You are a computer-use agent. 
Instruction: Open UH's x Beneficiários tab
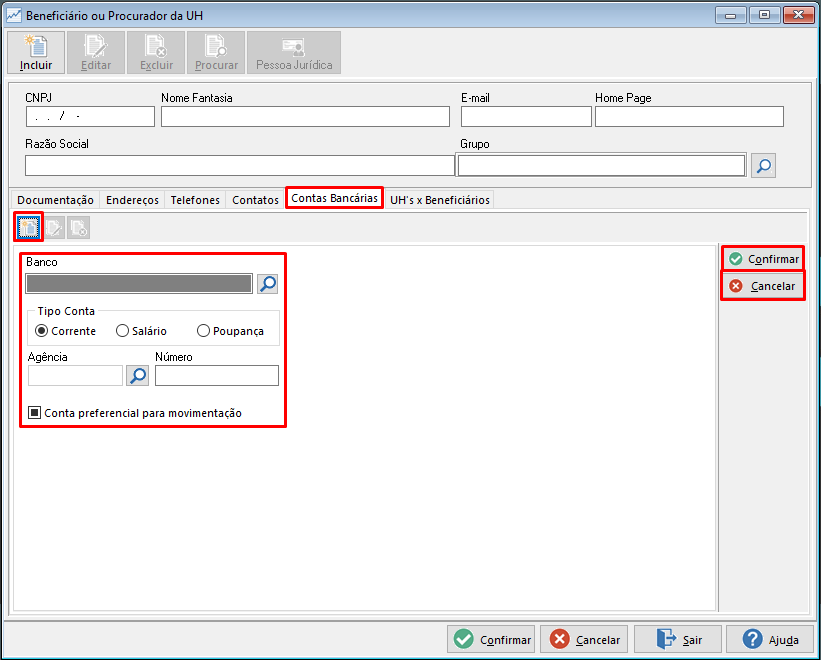tap(439, 200)
